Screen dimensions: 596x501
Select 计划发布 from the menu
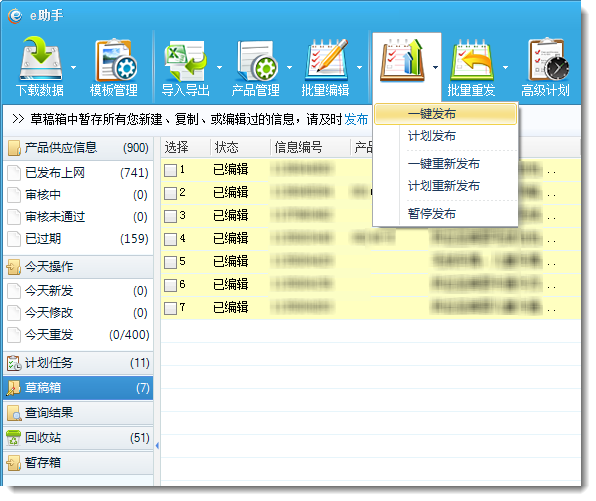[445, 136]
